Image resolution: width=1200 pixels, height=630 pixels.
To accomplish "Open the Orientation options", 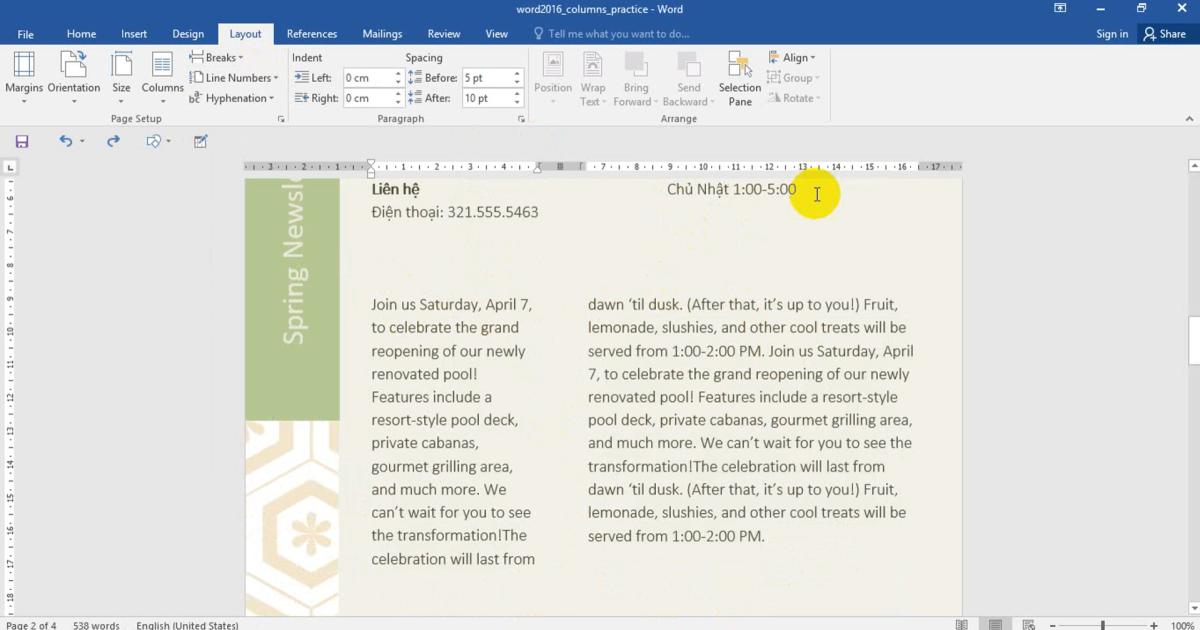I will pyautogui.click(x=74, y=78).
